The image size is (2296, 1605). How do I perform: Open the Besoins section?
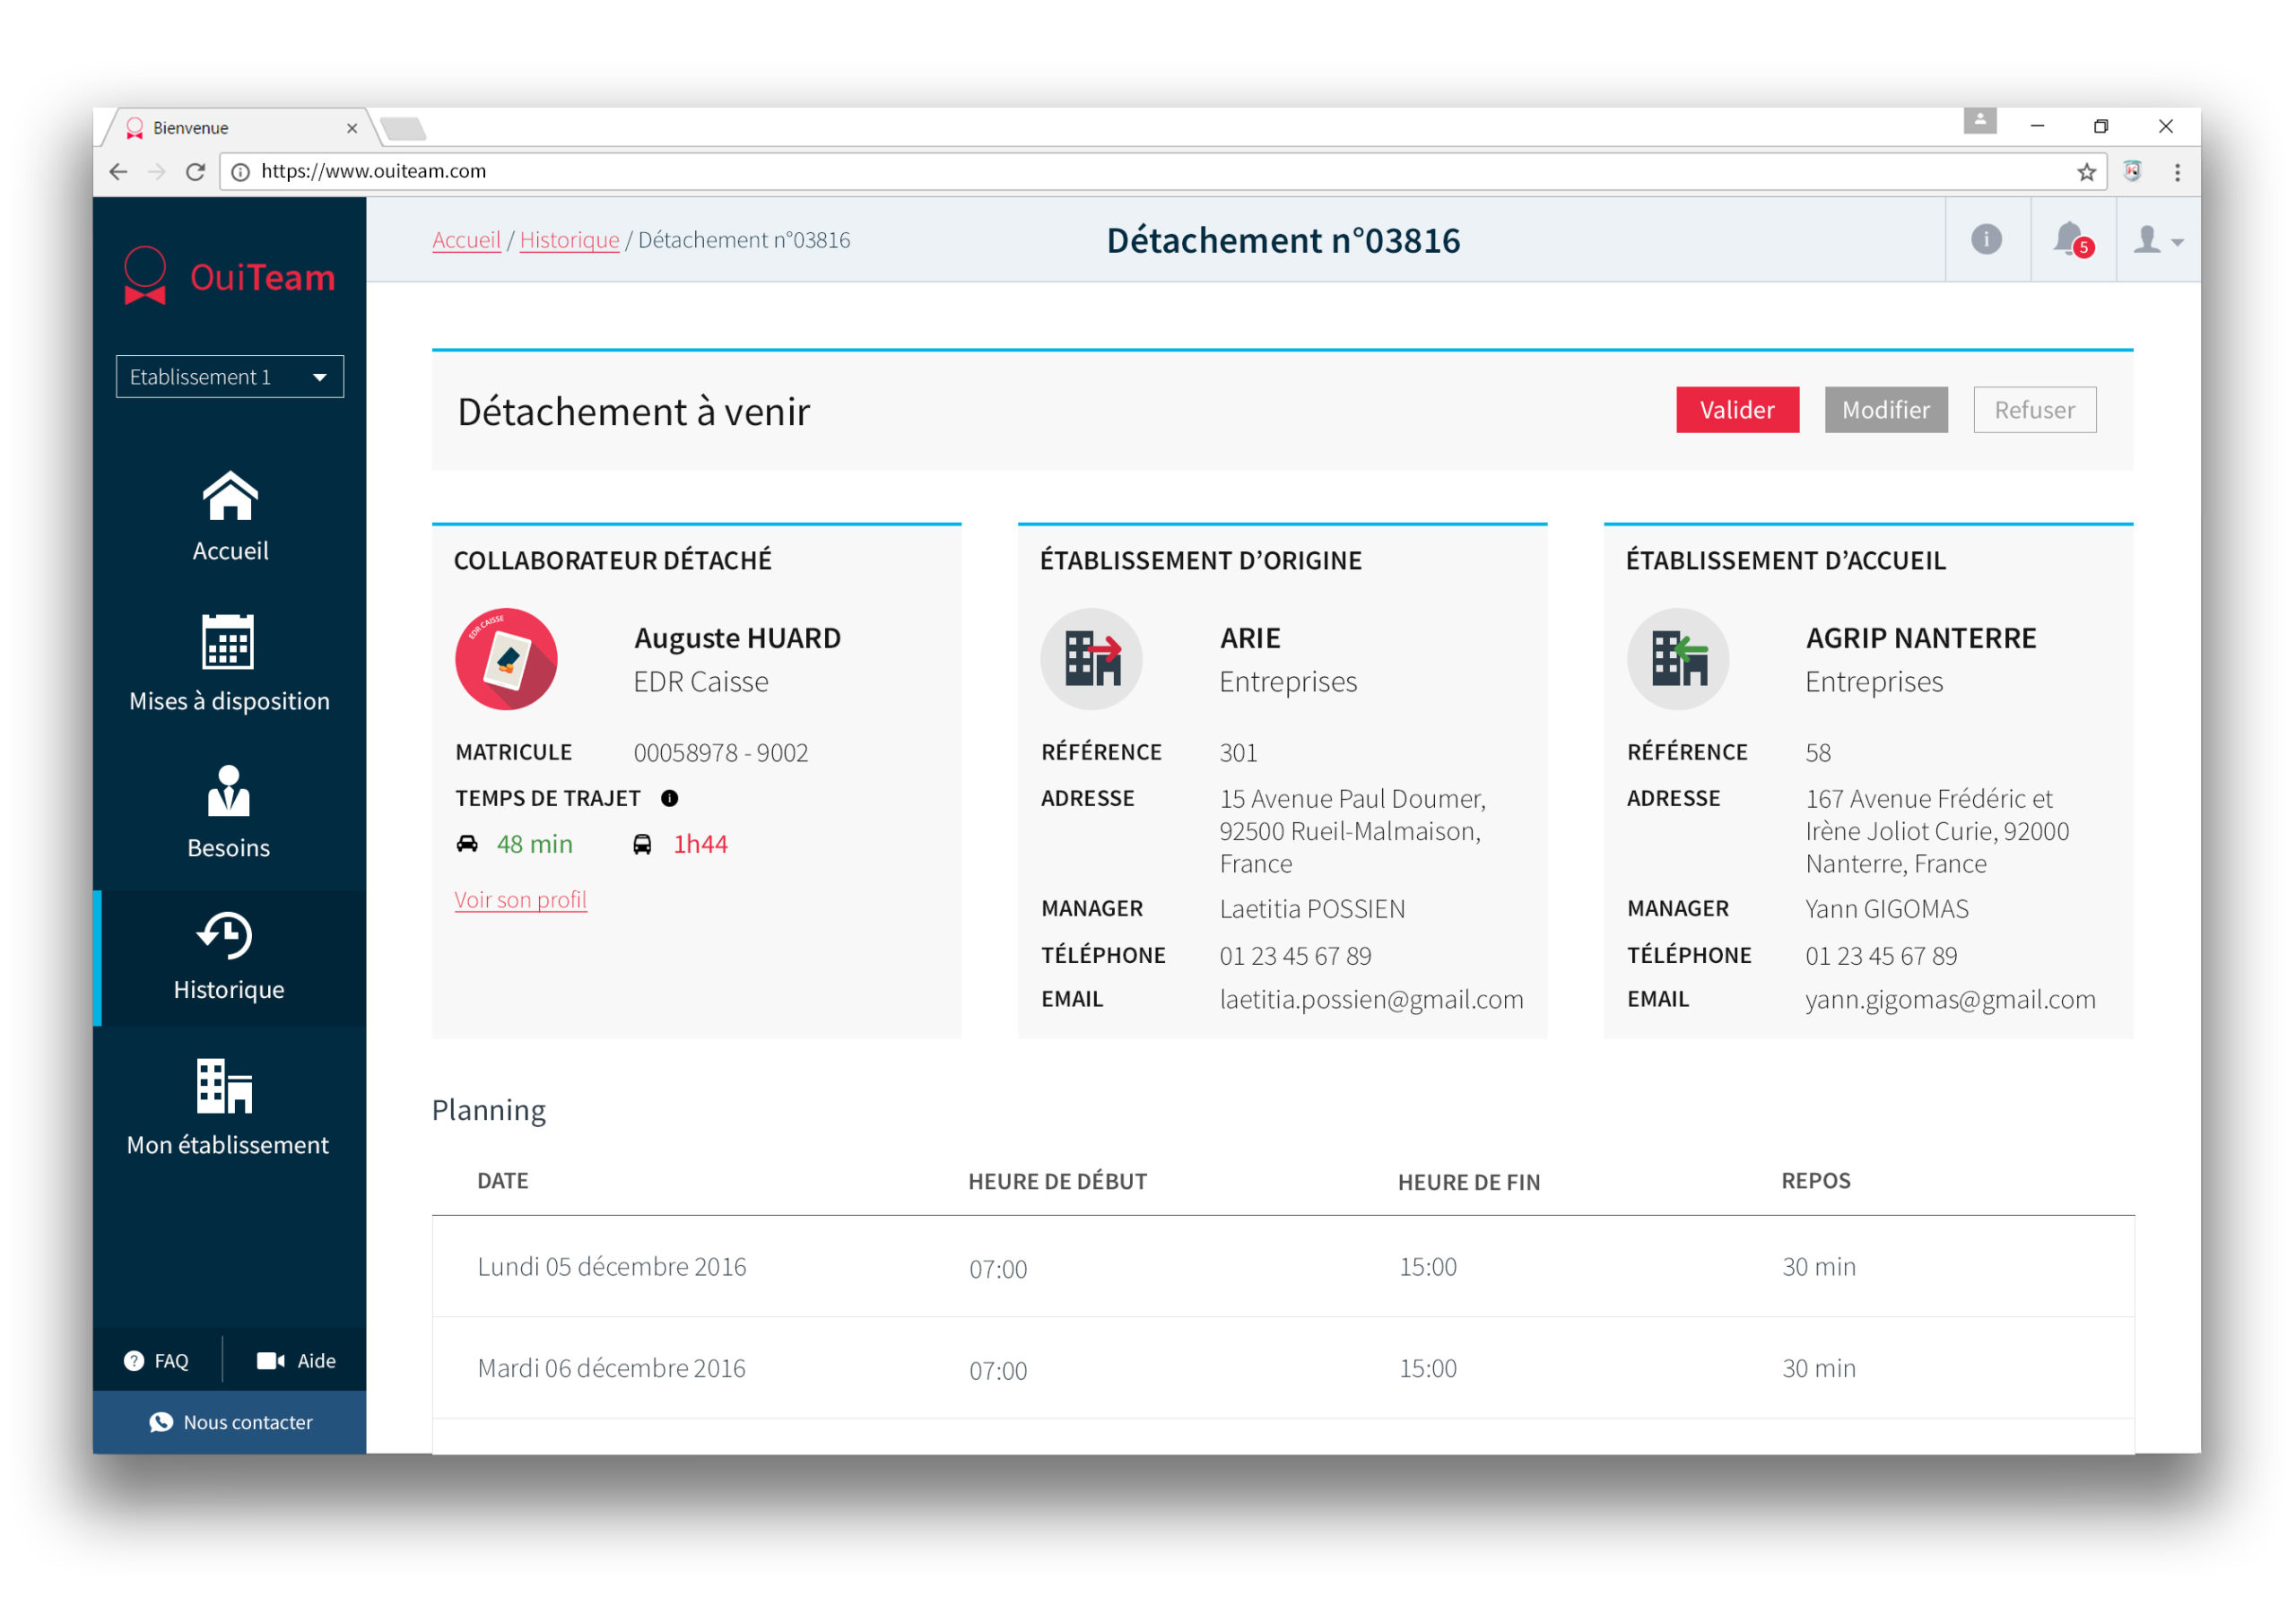click(229, 811)
